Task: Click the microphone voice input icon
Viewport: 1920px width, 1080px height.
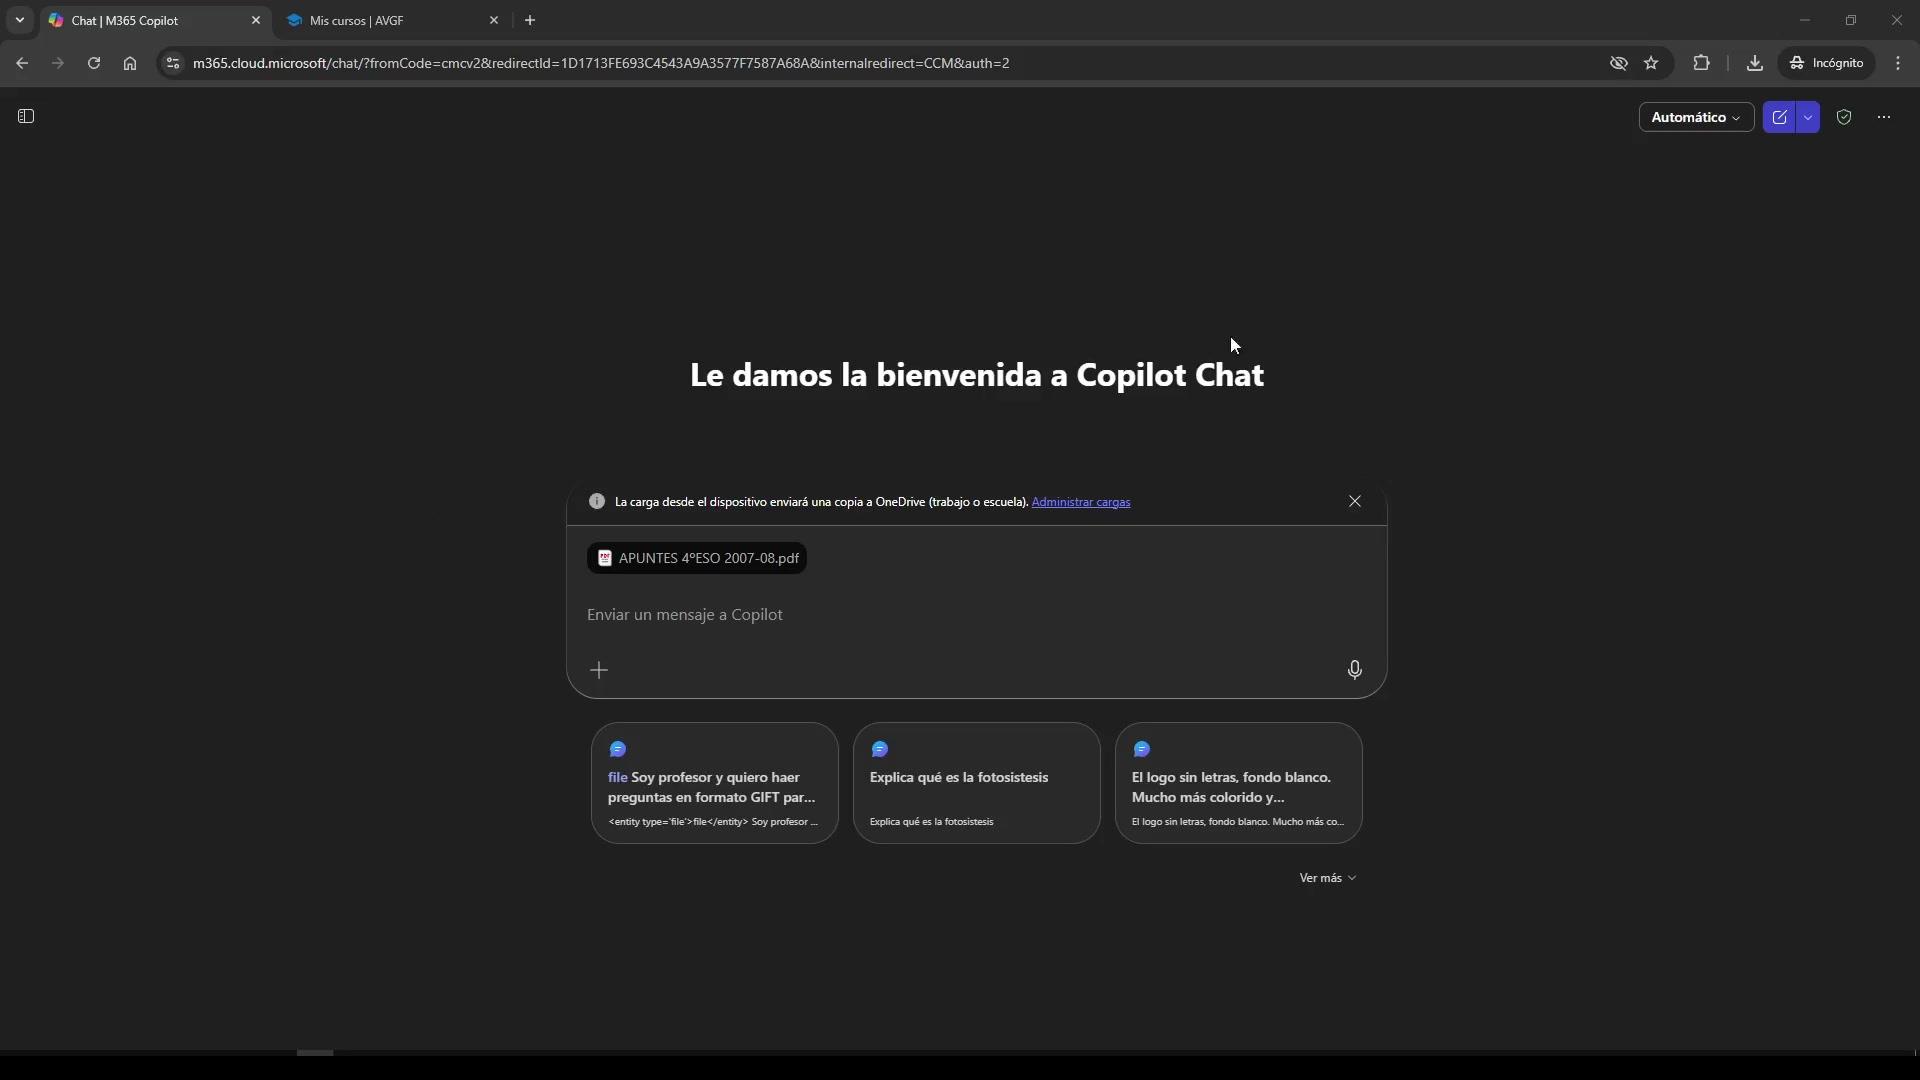Action: [x=1354, y=670]
